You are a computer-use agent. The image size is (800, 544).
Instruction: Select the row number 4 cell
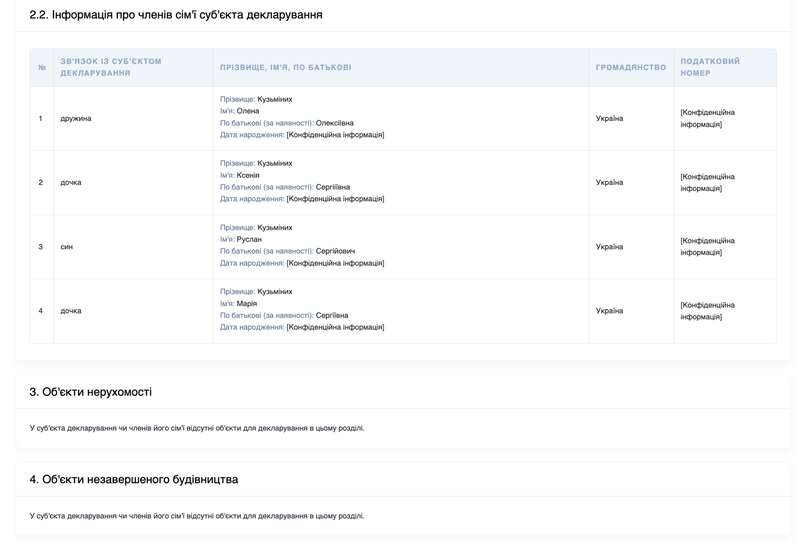pyautogui.click(x=41, y=310)
